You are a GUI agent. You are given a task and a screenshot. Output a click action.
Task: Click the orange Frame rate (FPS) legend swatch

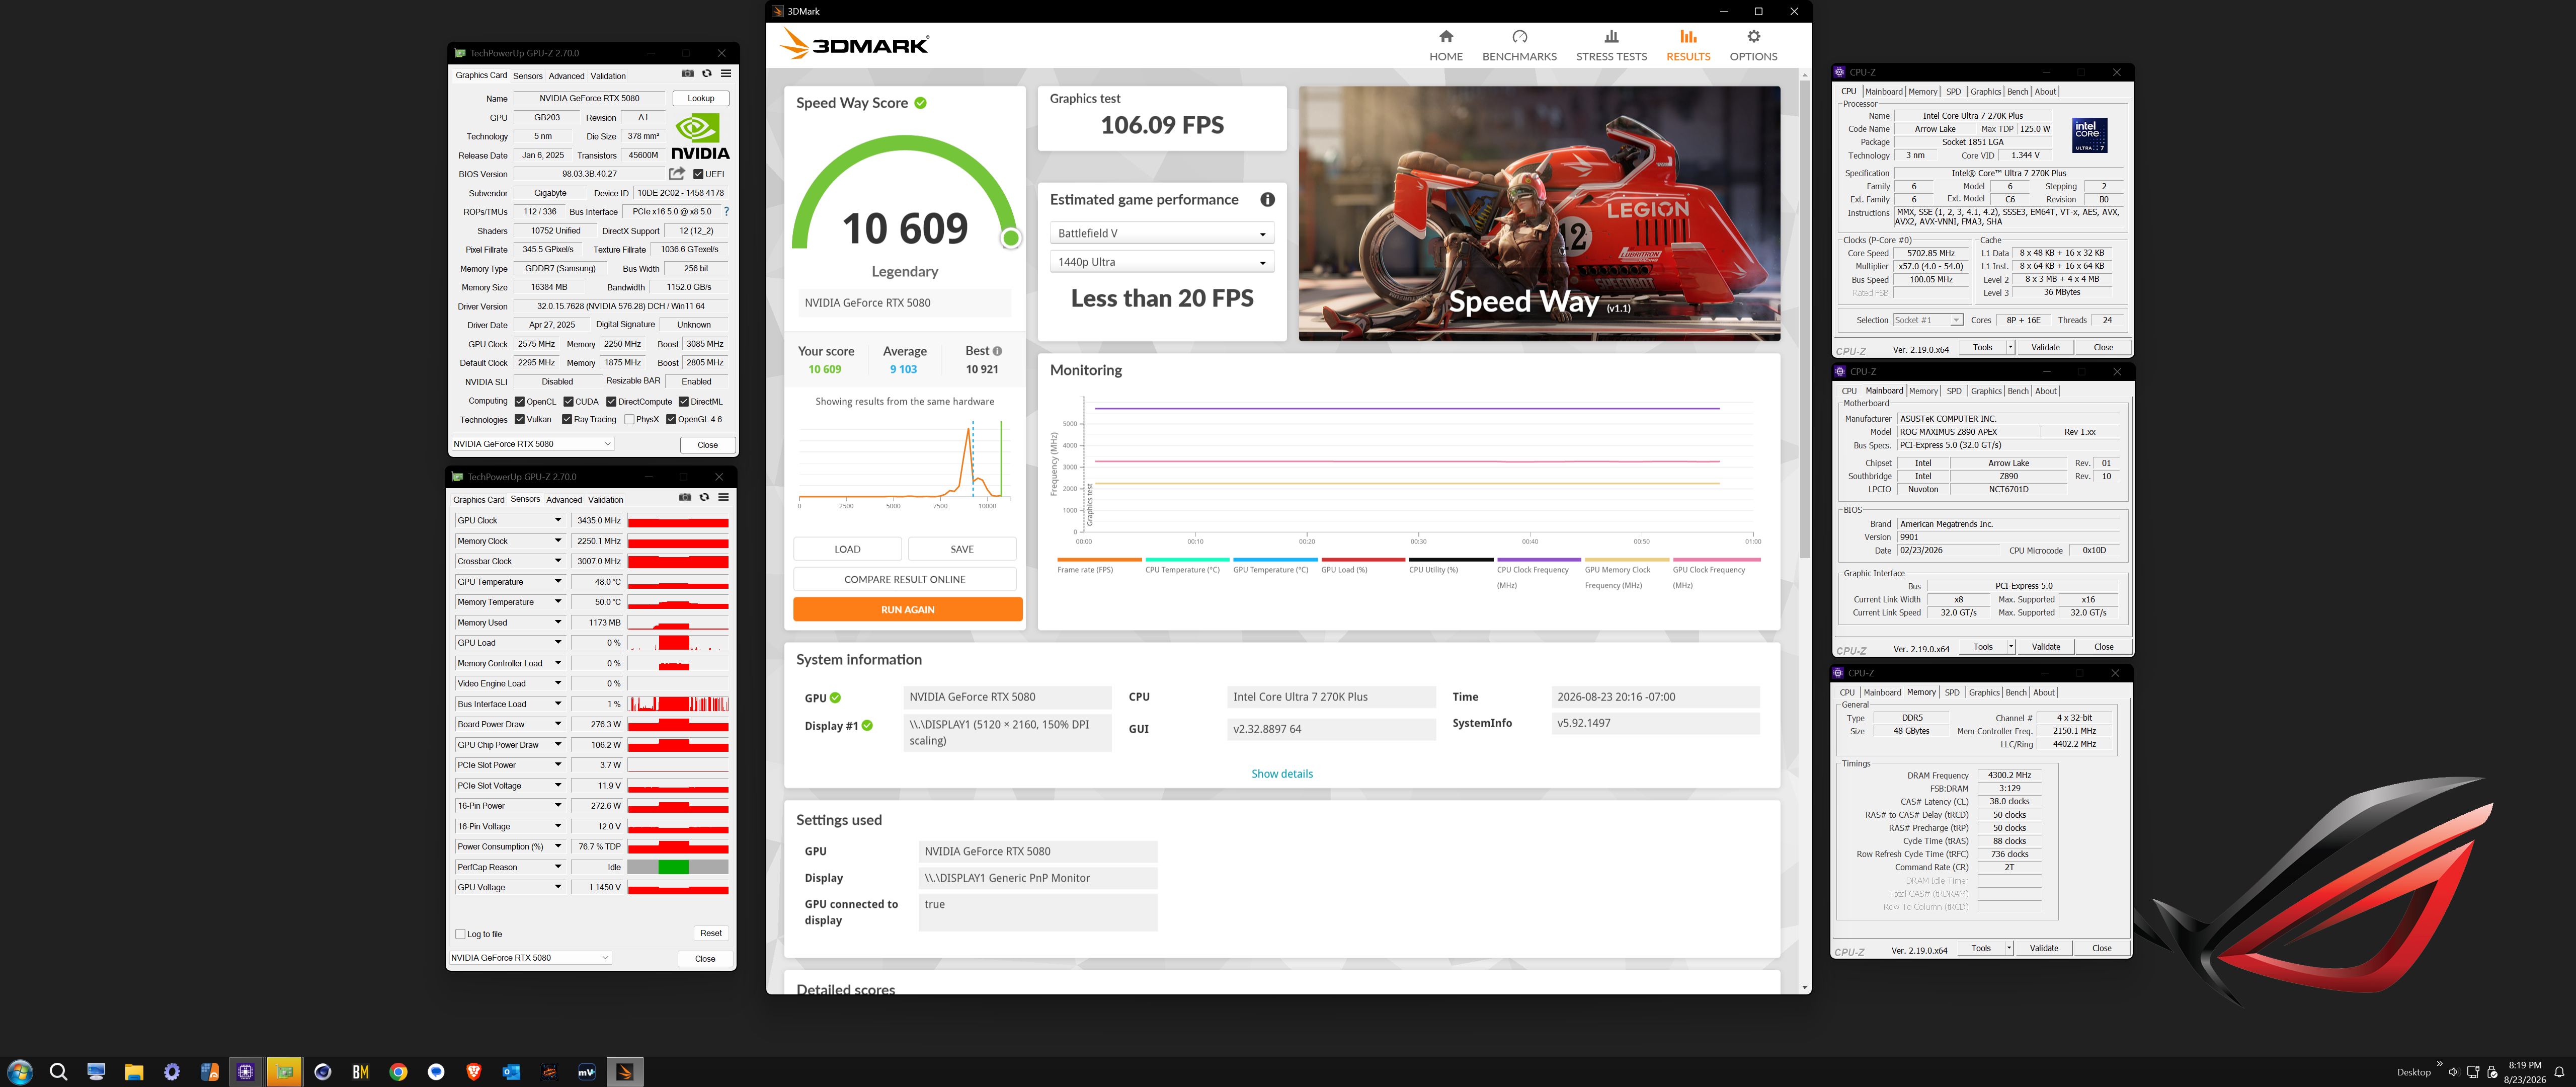click(1099, 560)
